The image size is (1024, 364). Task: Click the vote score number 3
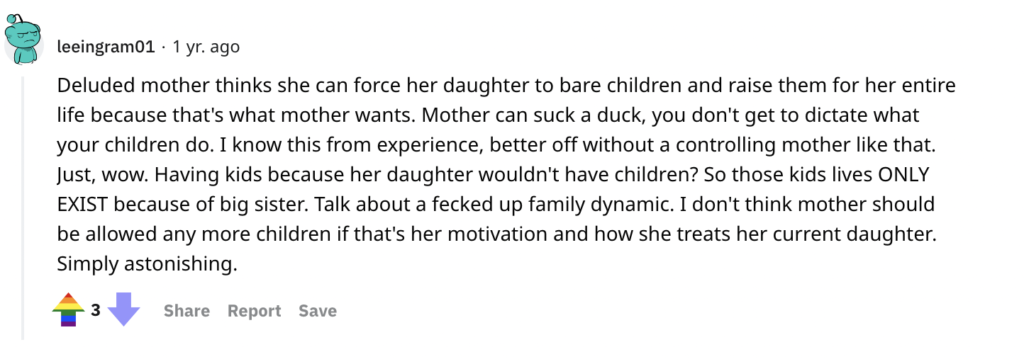tap(95, 310)
